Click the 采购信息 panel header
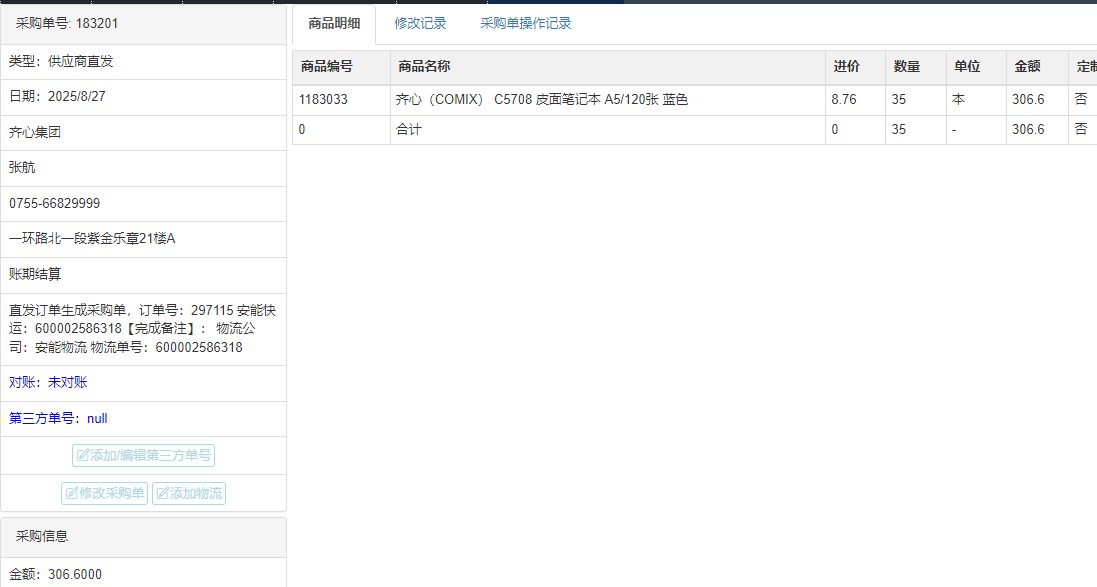The width and height of the screenshot is (1097, 587). pos(143,537)
